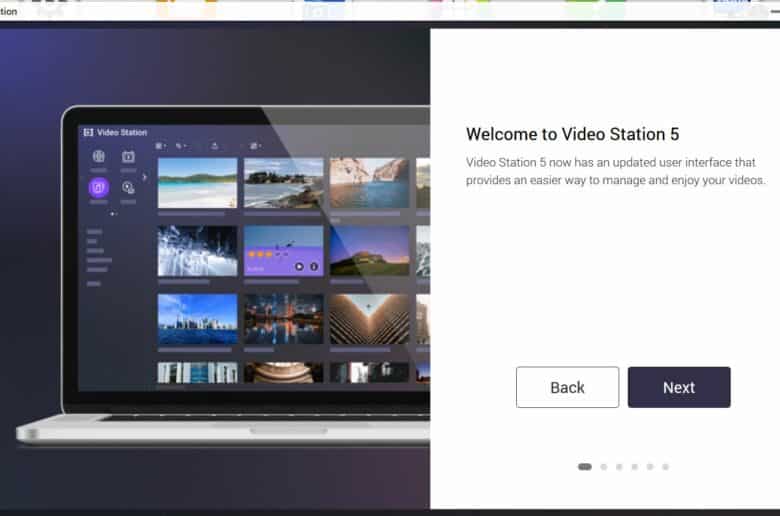
Task: Jump to the second page indicator dot
Action: tap(604, 467)
